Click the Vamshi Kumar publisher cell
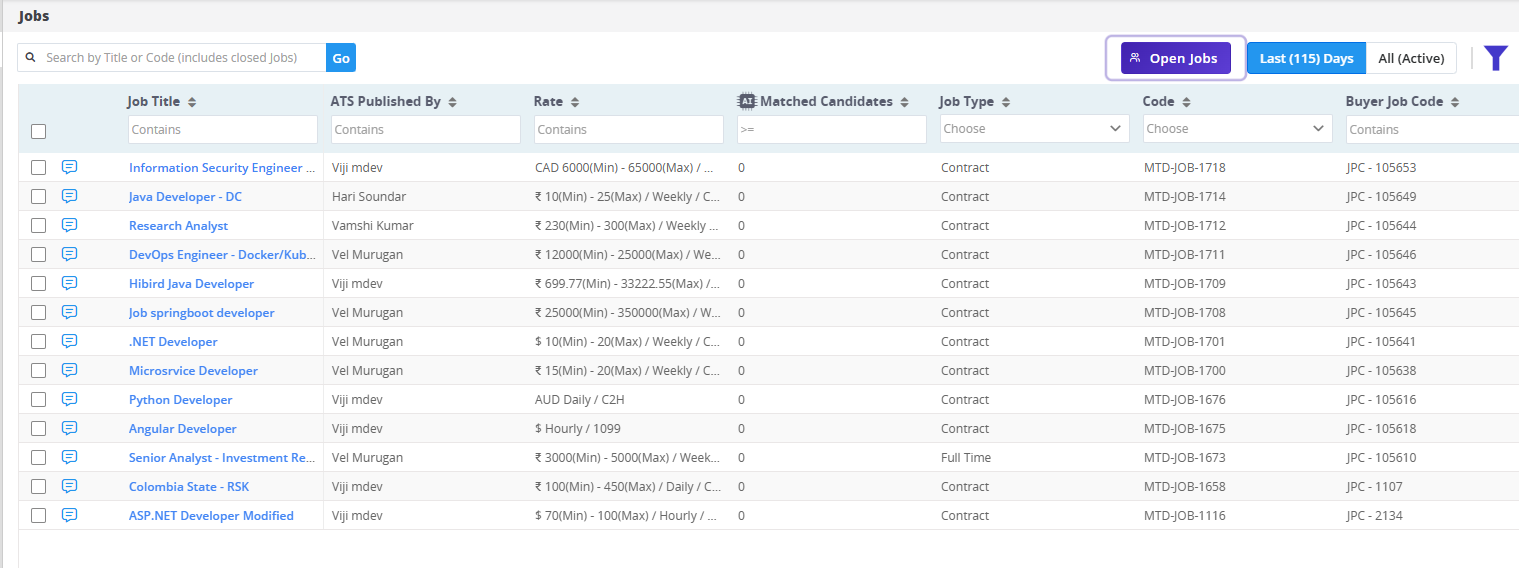The height and width of the screenshot is (568, 1519). coord(373,226)
